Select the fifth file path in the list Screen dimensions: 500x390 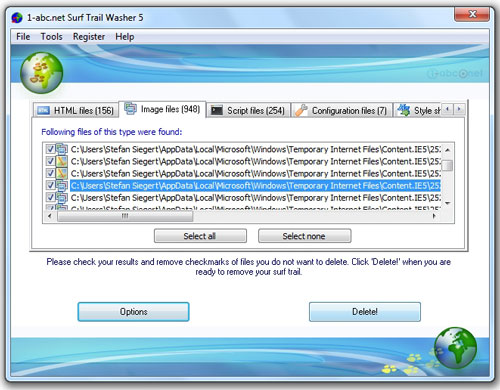coord(255,197)
